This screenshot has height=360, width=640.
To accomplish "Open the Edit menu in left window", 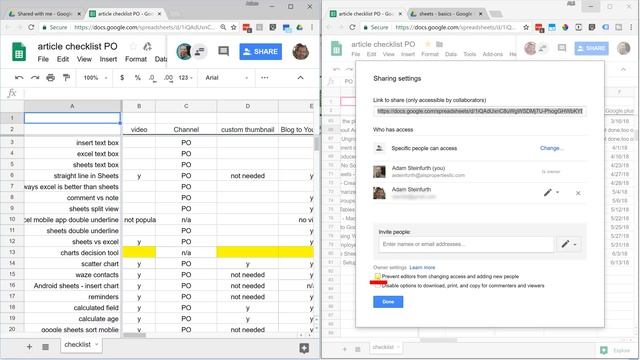I will click(x=62, y=59).
